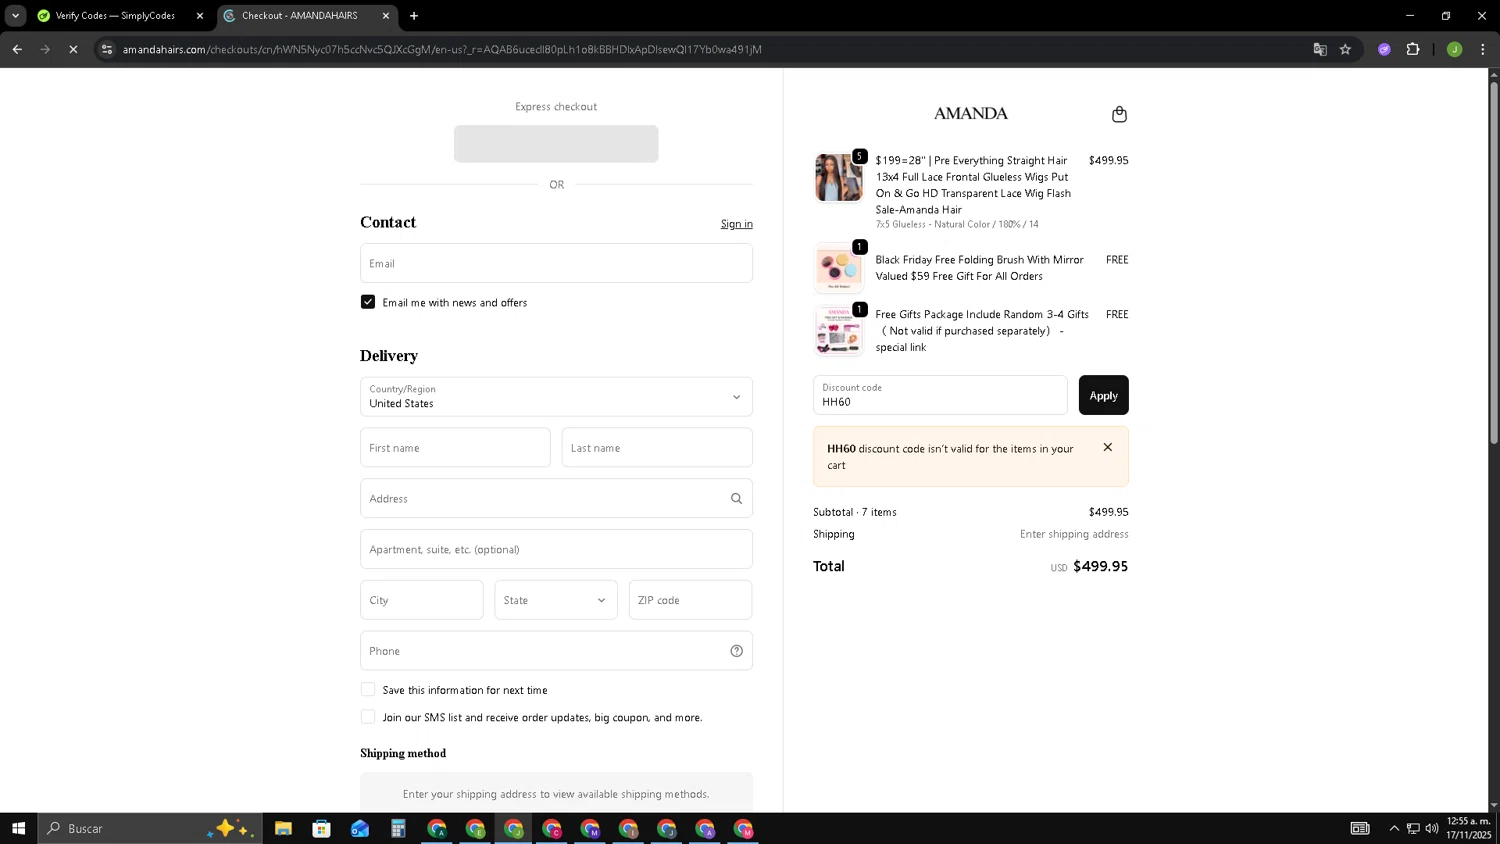Go back to previous page
Screen dimensions: 1500x844
[x=17, y=49]
